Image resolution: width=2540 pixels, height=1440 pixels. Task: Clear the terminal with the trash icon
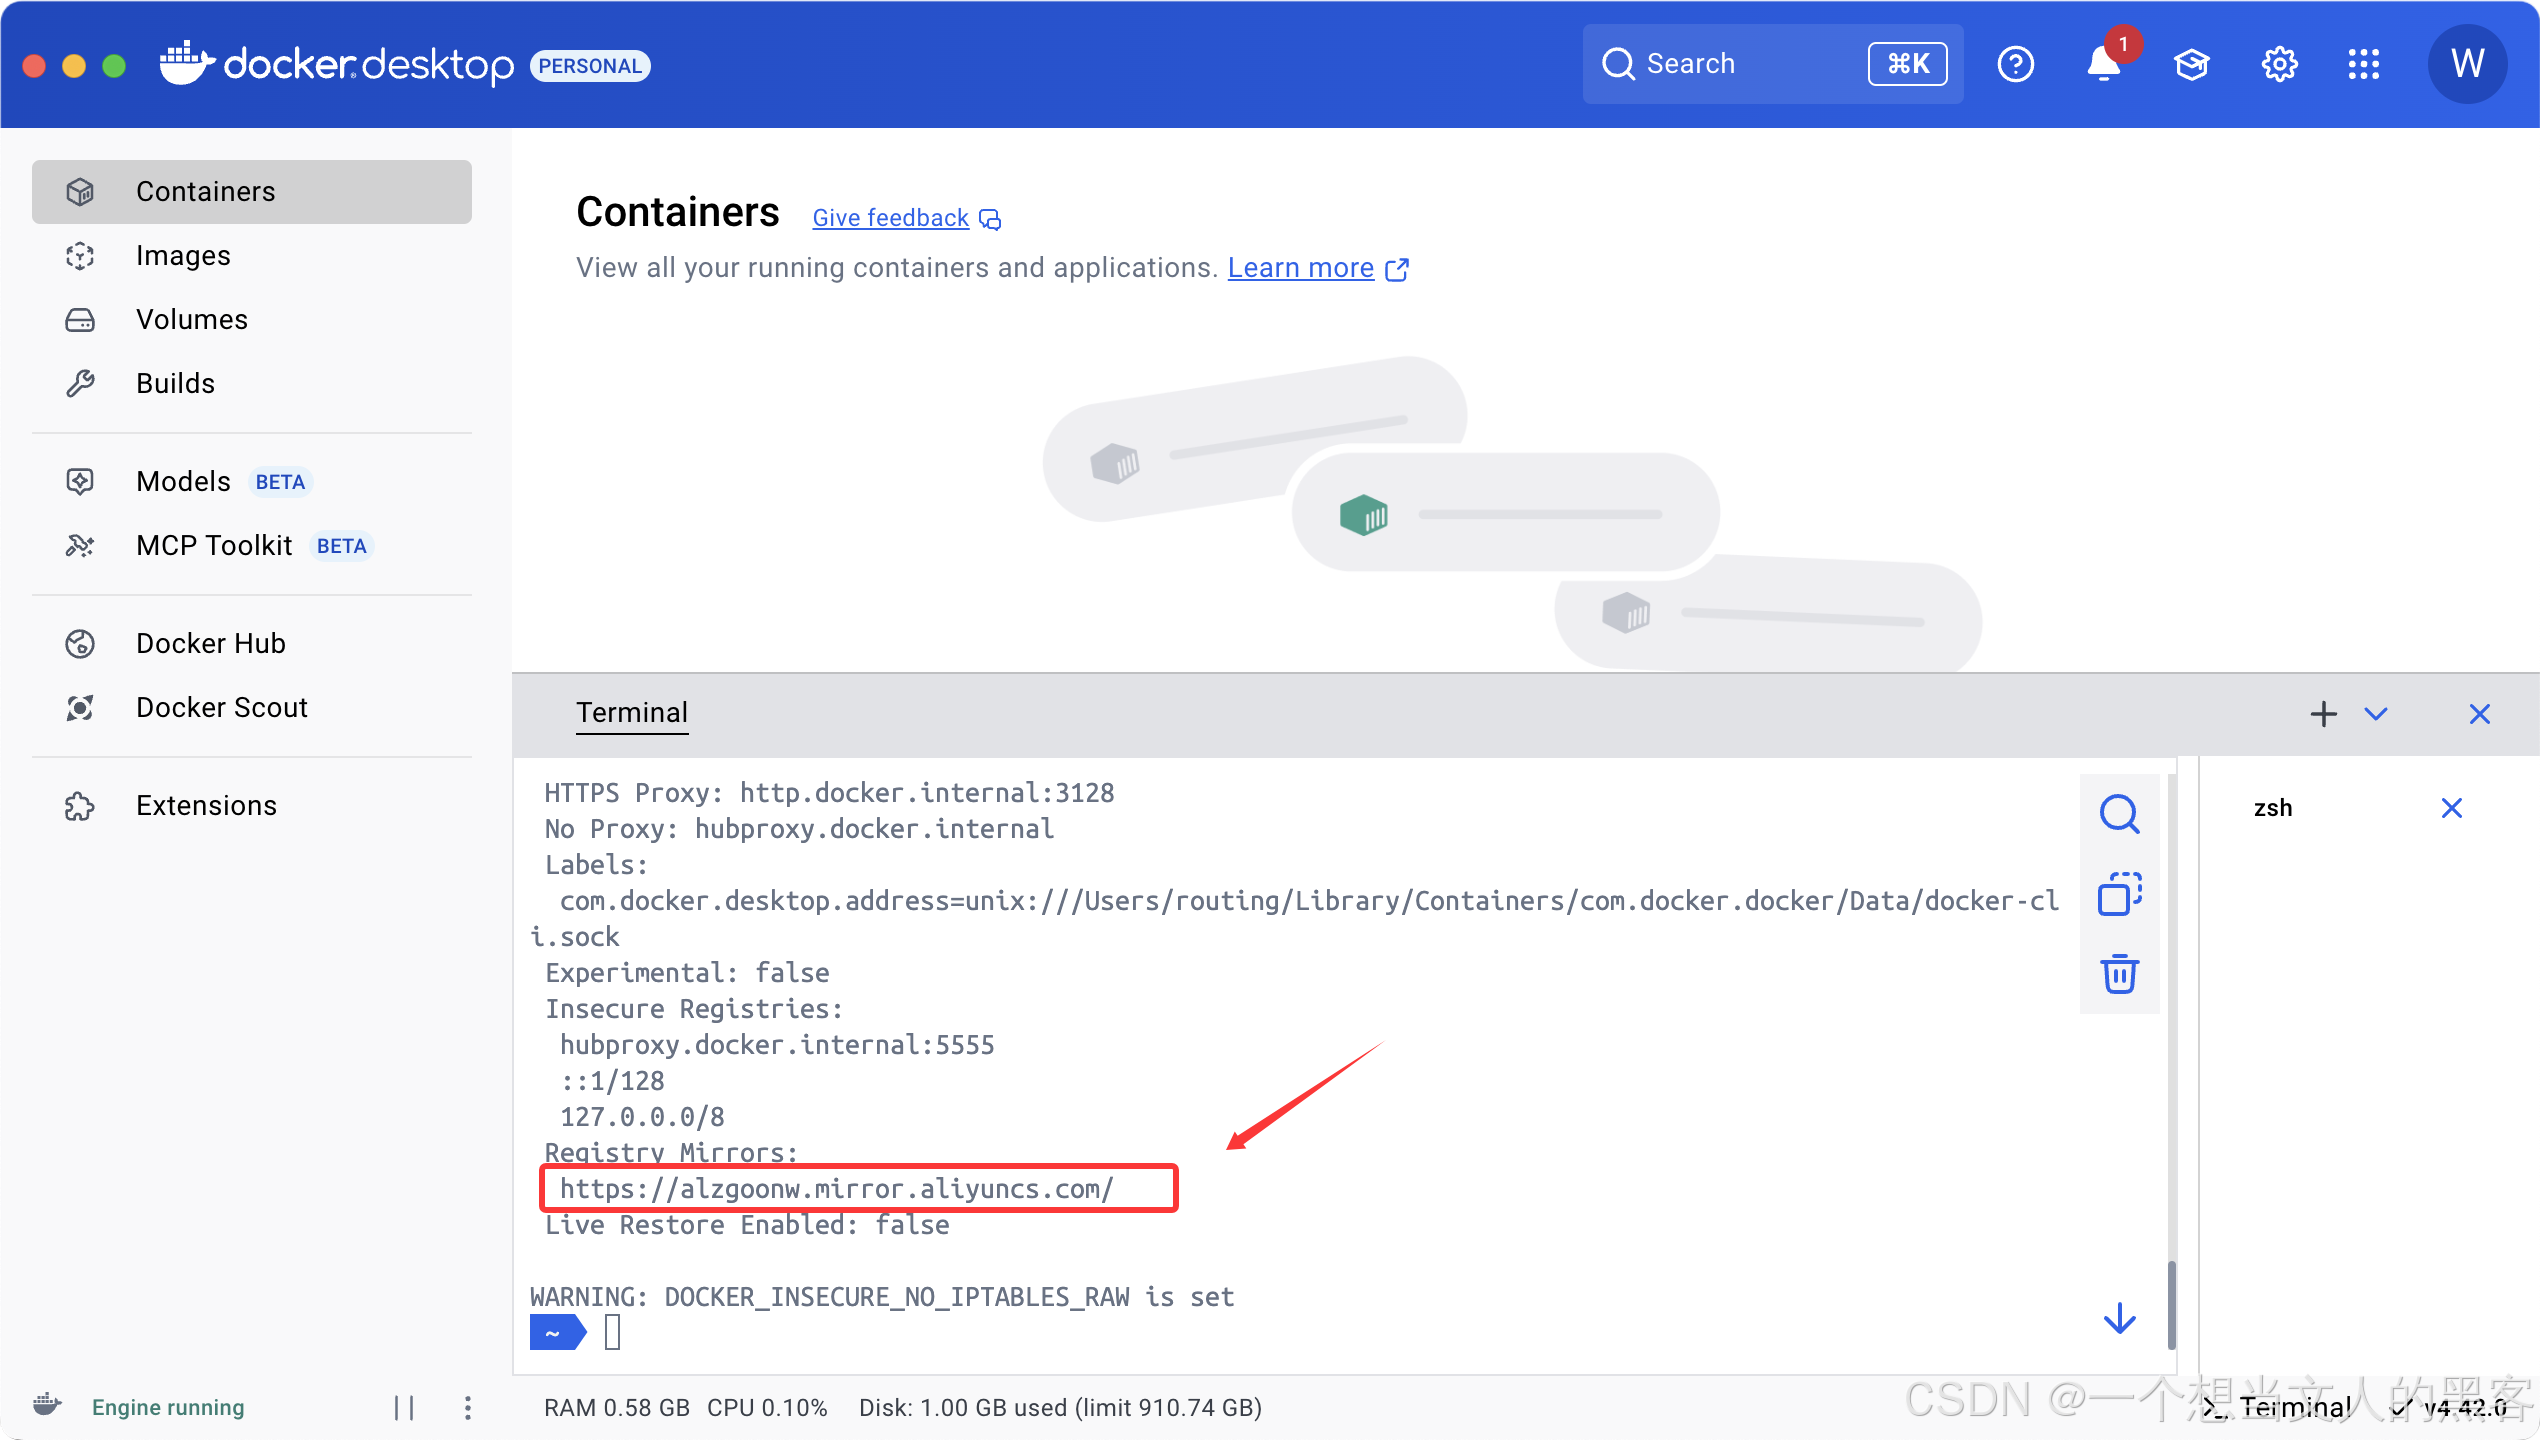(2119, 974)
